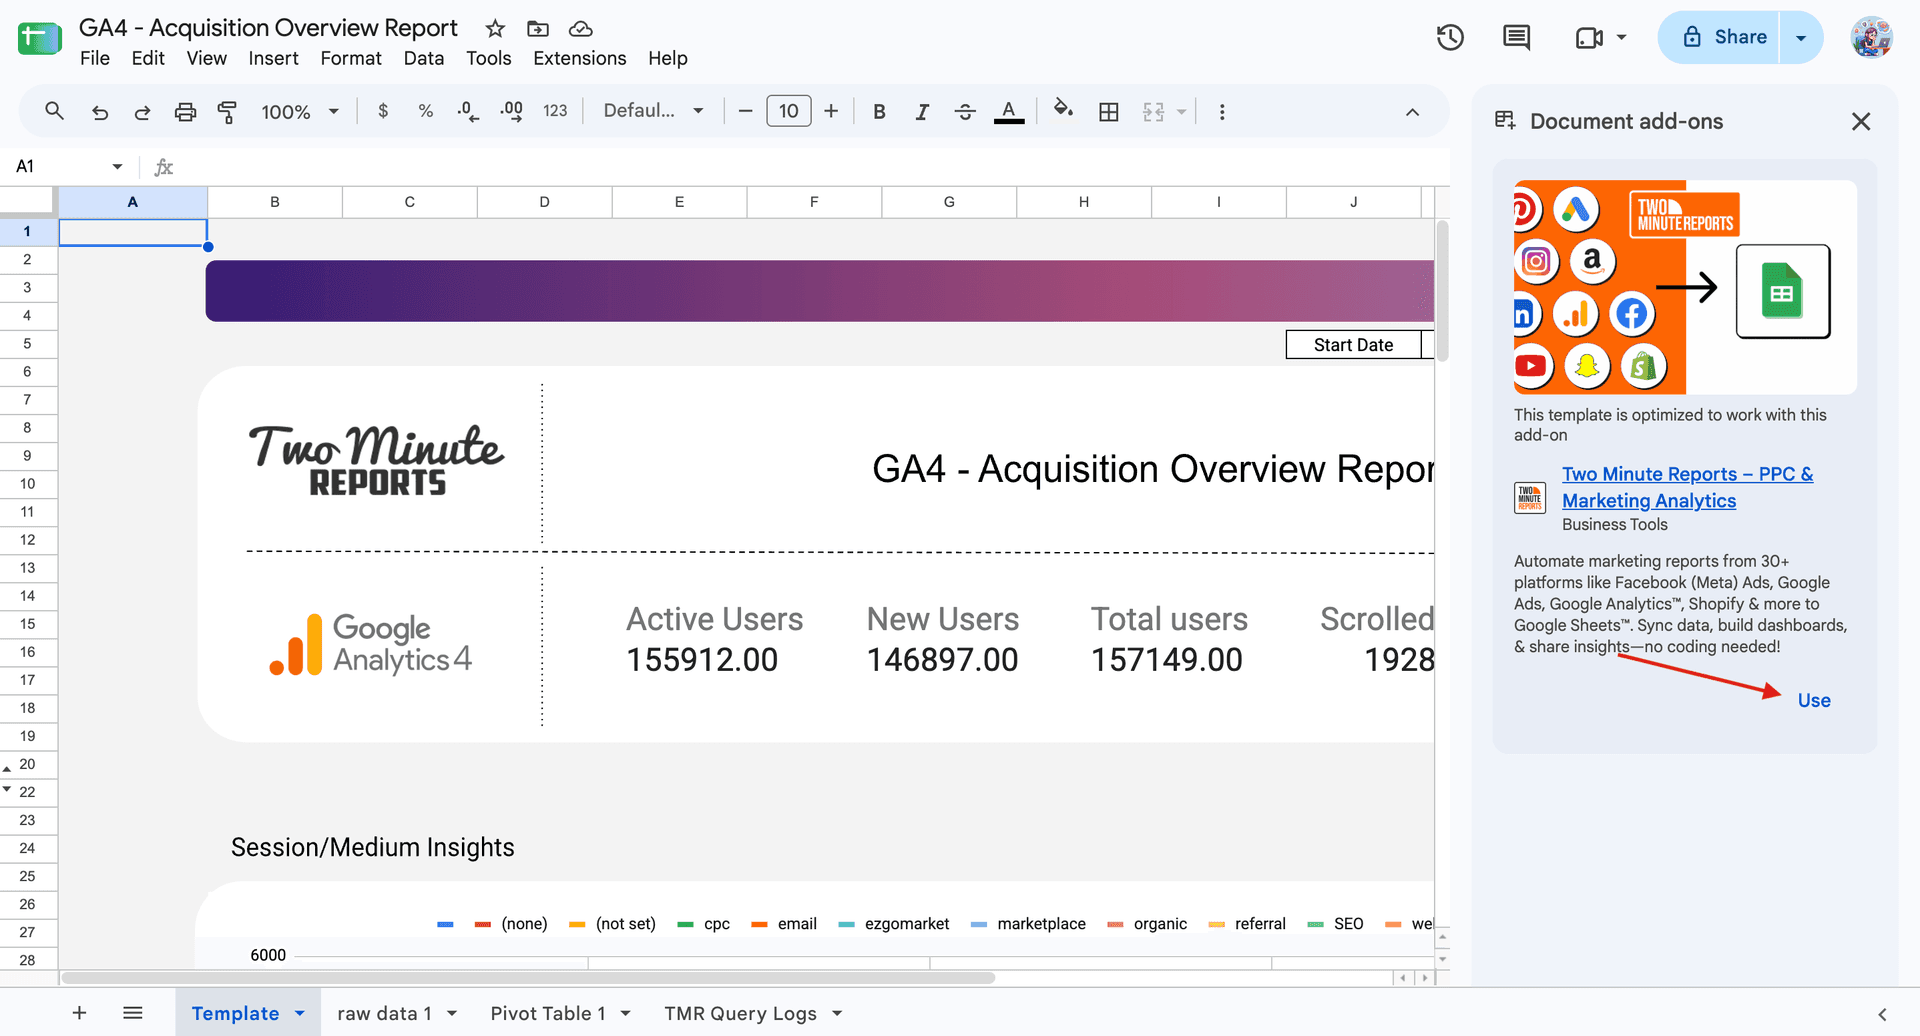Click the undo arrow icon
Screen dimensions: 1920x1036
tap(100, 112)
